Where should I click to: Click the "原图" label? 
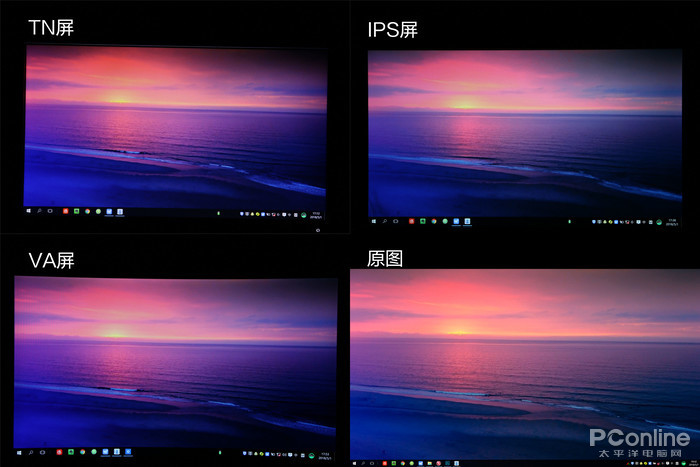click(x=385, y=259)
